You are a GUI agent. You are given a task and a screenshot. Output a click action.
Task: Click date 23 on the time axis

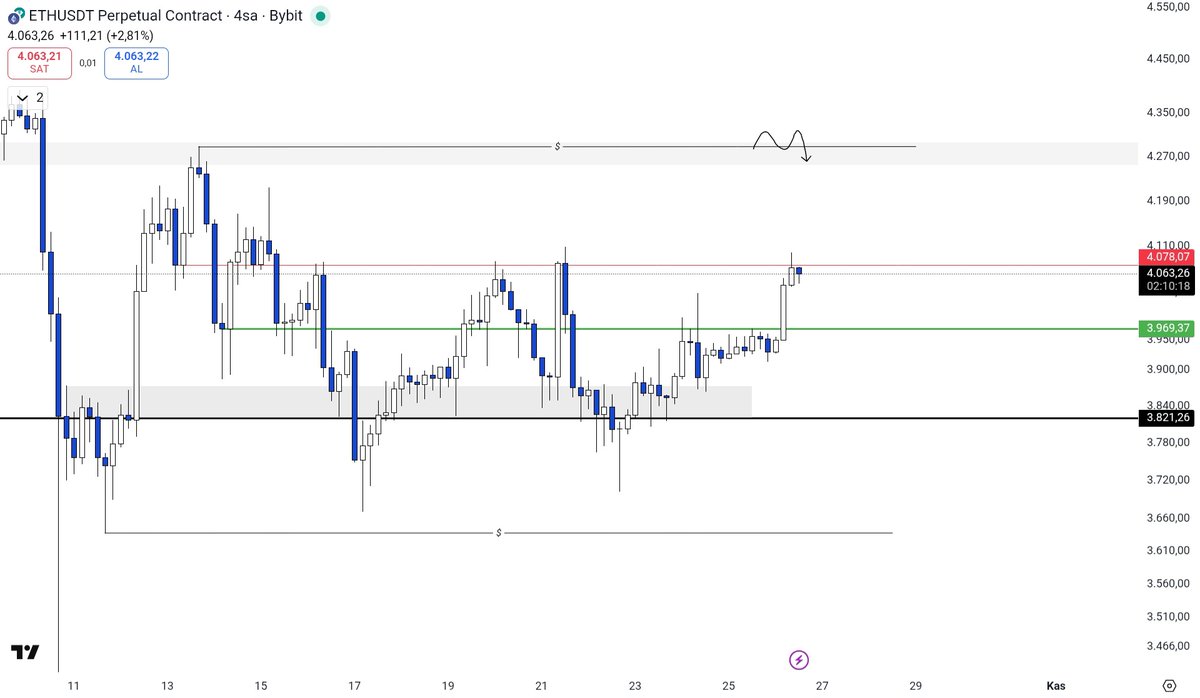pos(635,686)
